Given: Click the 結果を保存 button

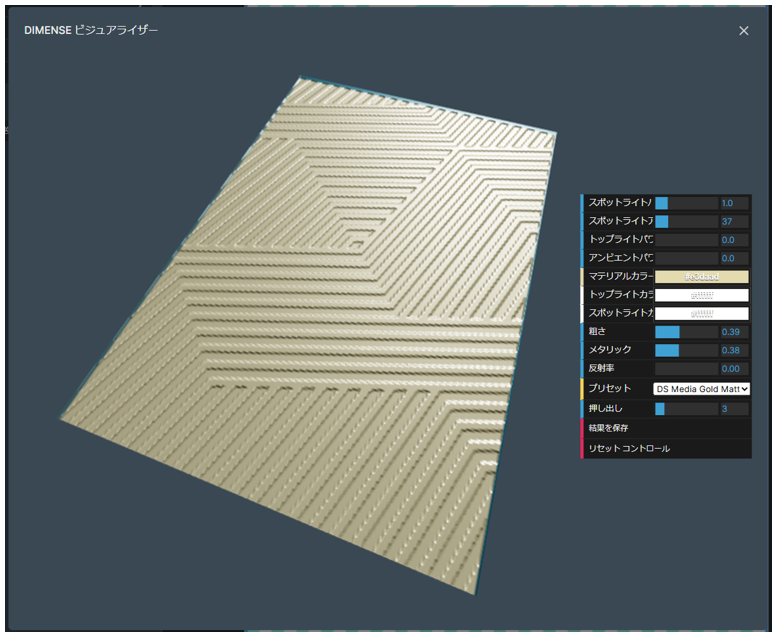Looking at the screenshot, I should pyautogui.click(x=666, y=428).
